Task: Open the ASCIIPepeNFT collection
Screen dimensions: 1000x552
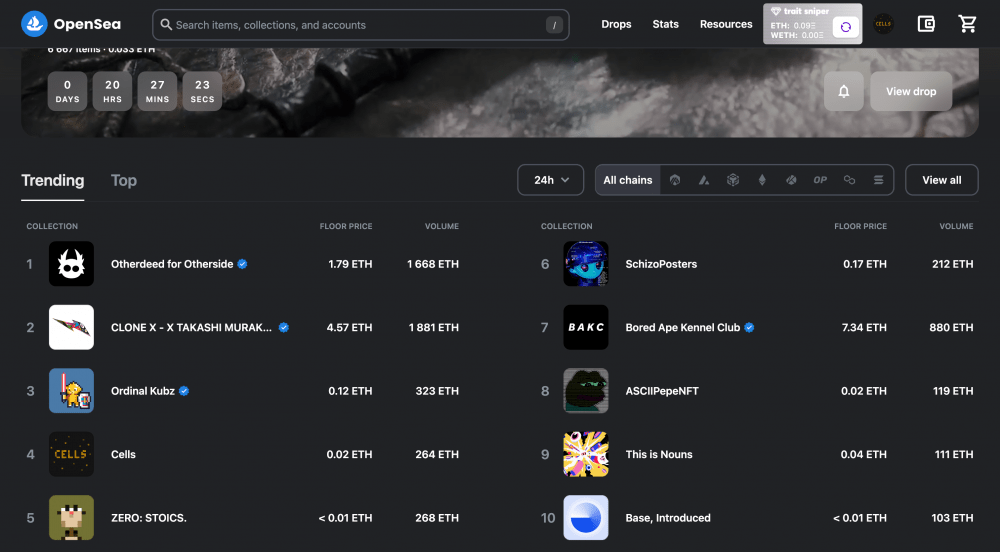Action: click(662, 391)
